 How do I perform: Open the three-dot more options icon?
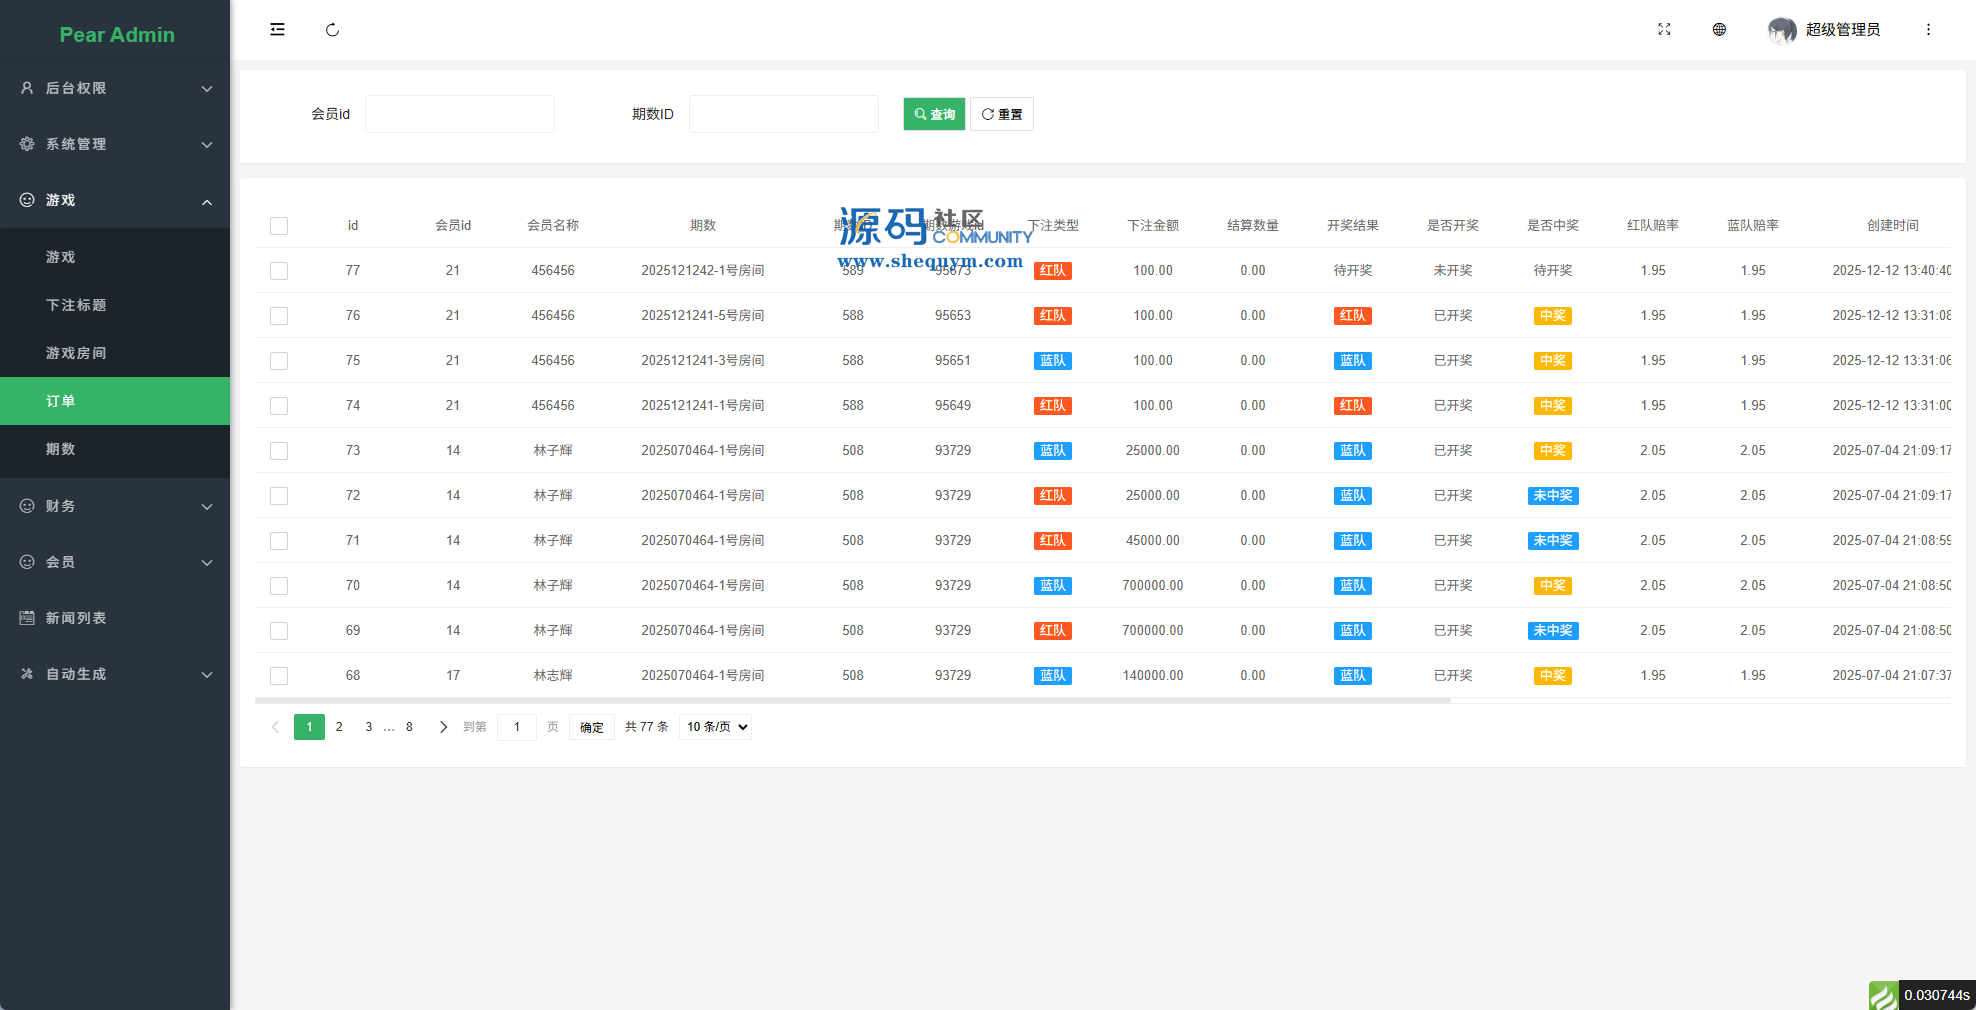click(1928, 30)
